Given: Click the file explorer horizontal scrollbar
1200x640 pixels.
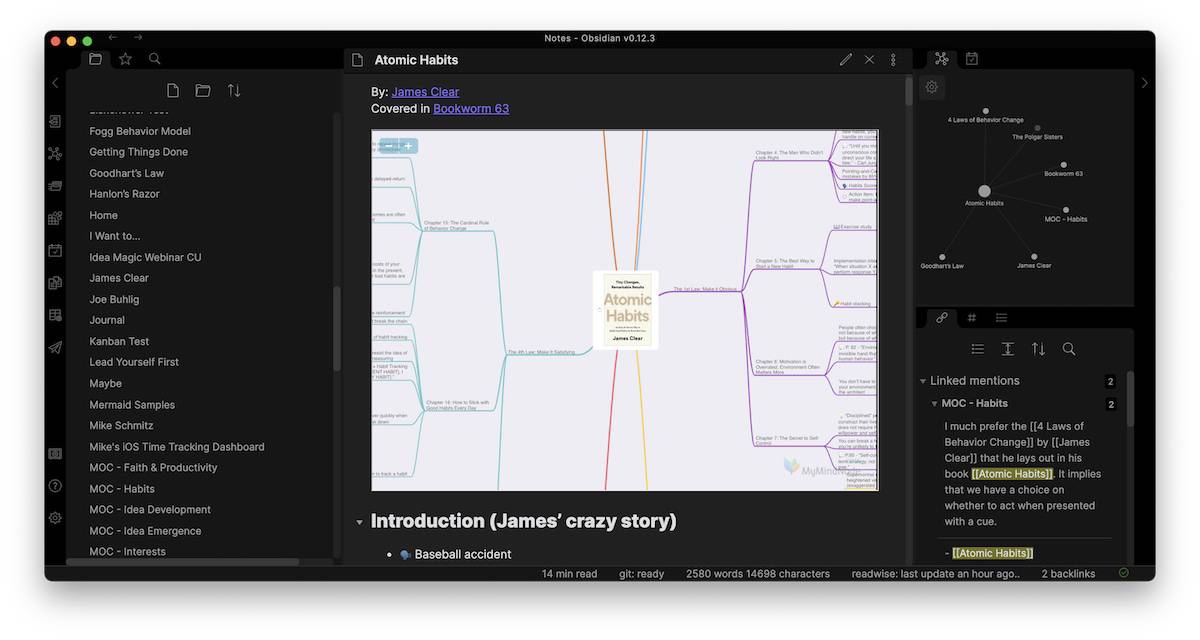Looking at the screenshot, I should tap(183, 562).
